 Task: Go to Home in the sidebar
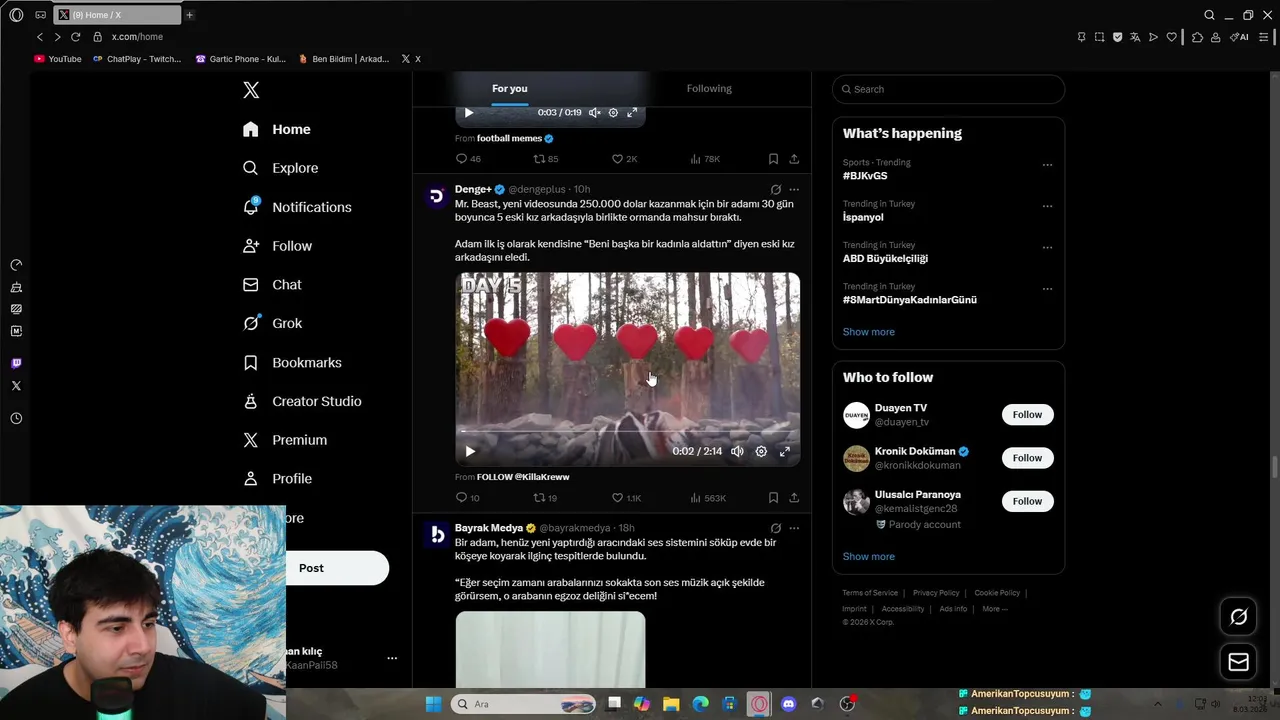(277, 129)
